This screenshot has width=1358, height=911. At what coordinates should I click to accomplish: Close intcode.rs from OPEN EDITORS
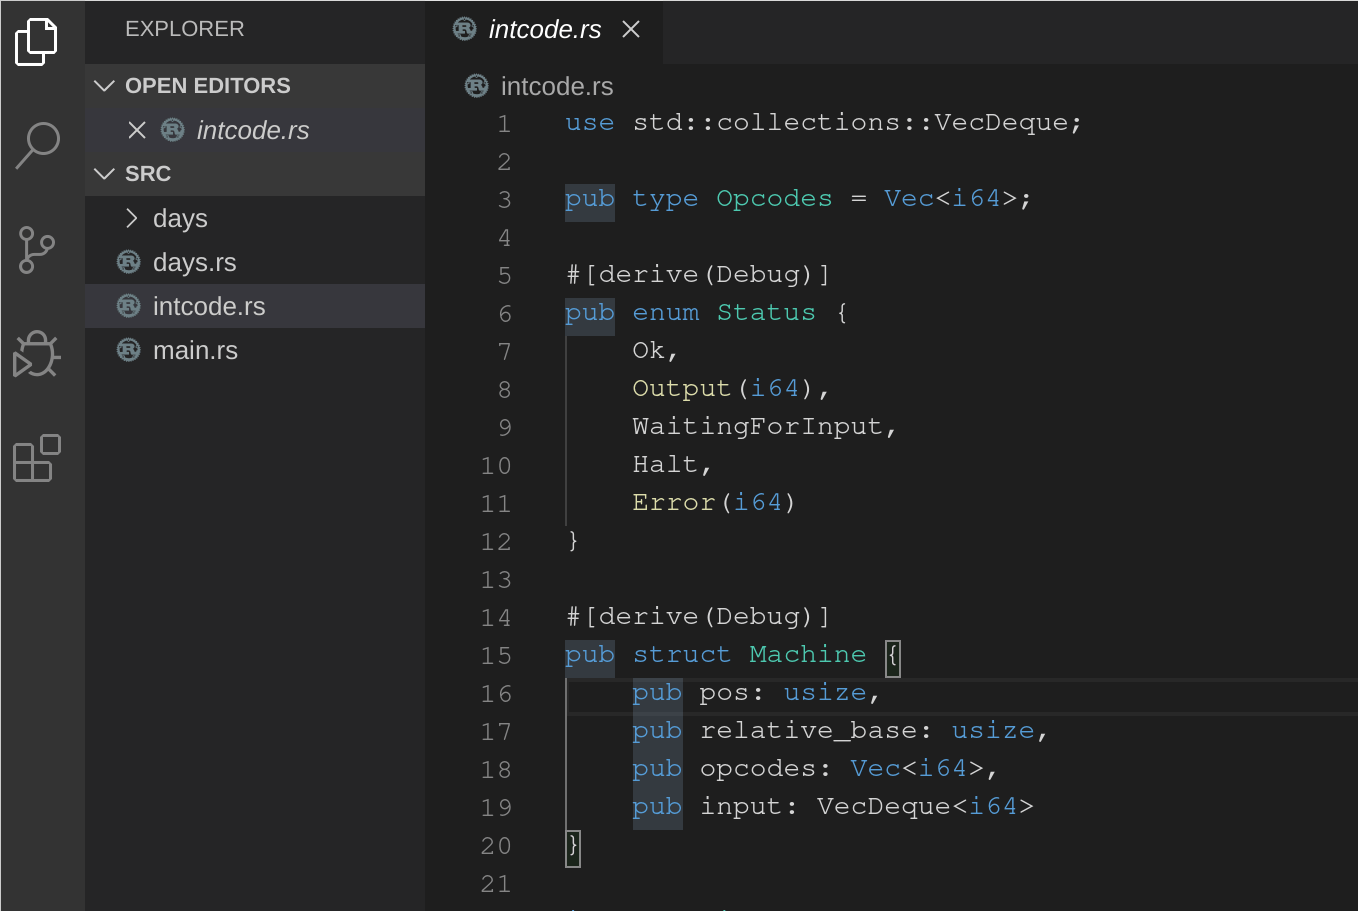[137, 130]
